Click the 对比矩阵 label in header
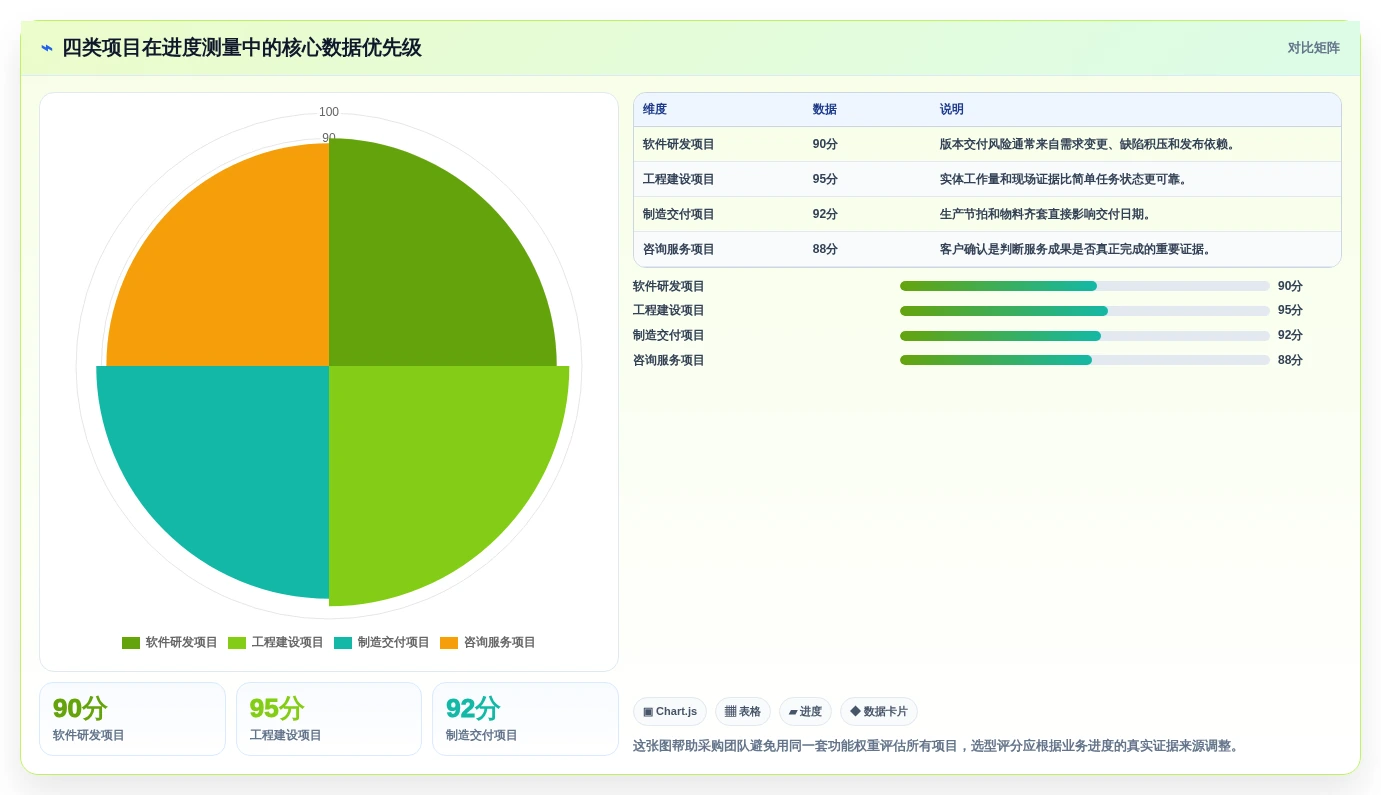The image size is (1381, 795). click(1313, 48)
